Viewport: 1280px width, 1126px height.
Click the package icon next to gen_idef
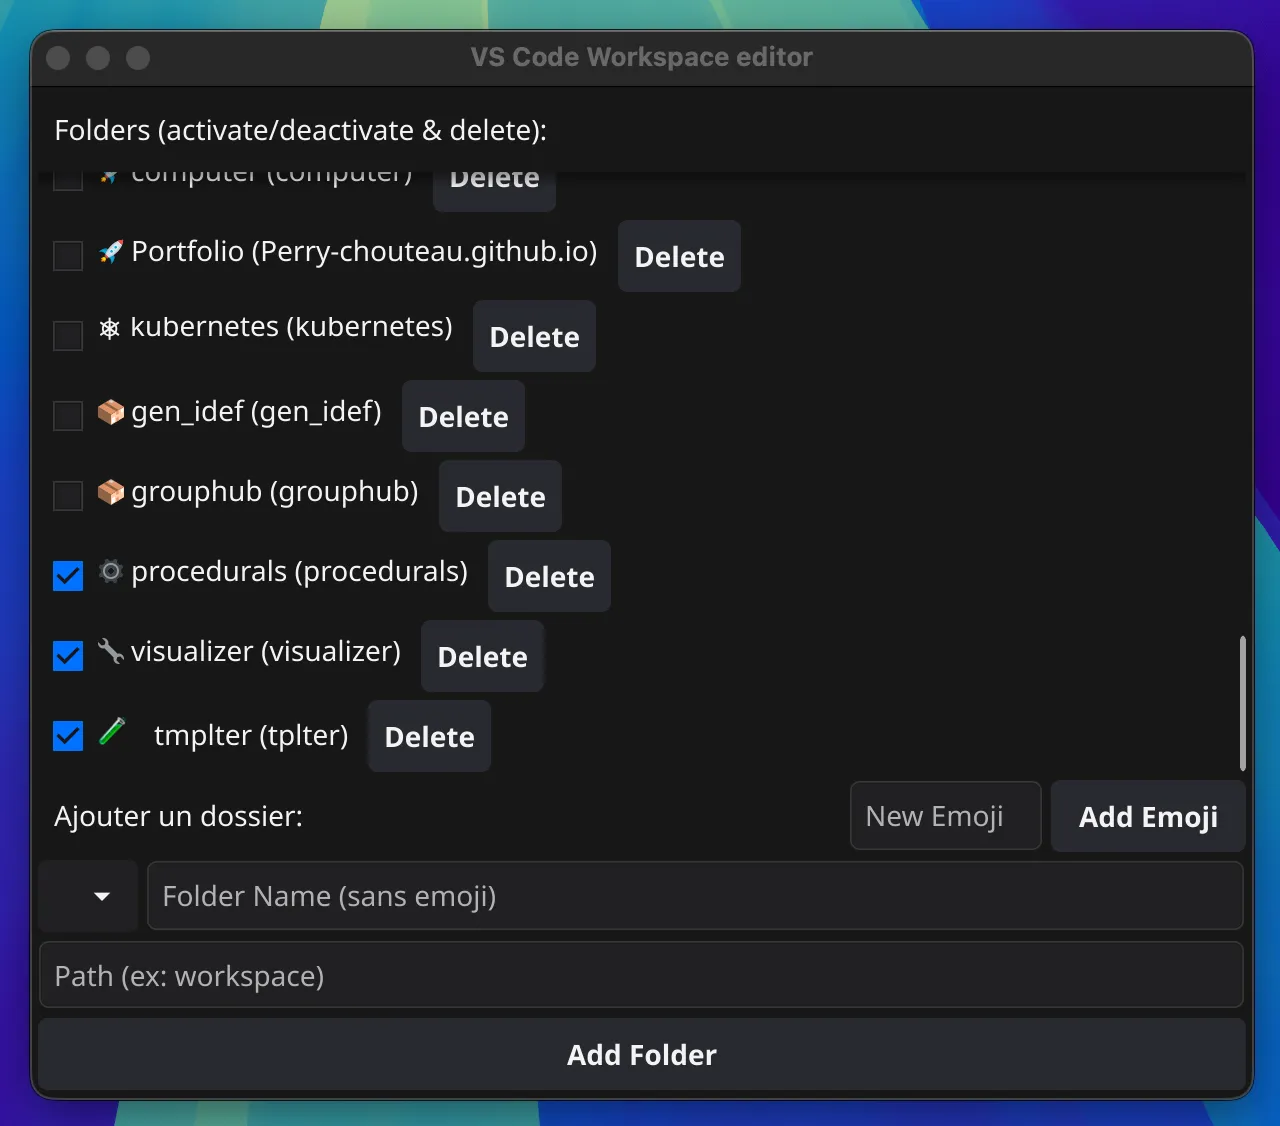pos(111,412)
